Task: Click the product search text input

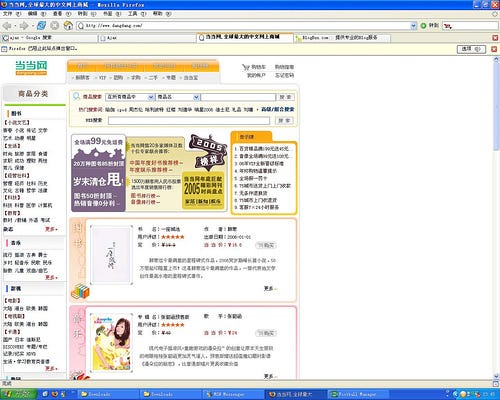Action: pyautogui.click(x=238, y=97)
